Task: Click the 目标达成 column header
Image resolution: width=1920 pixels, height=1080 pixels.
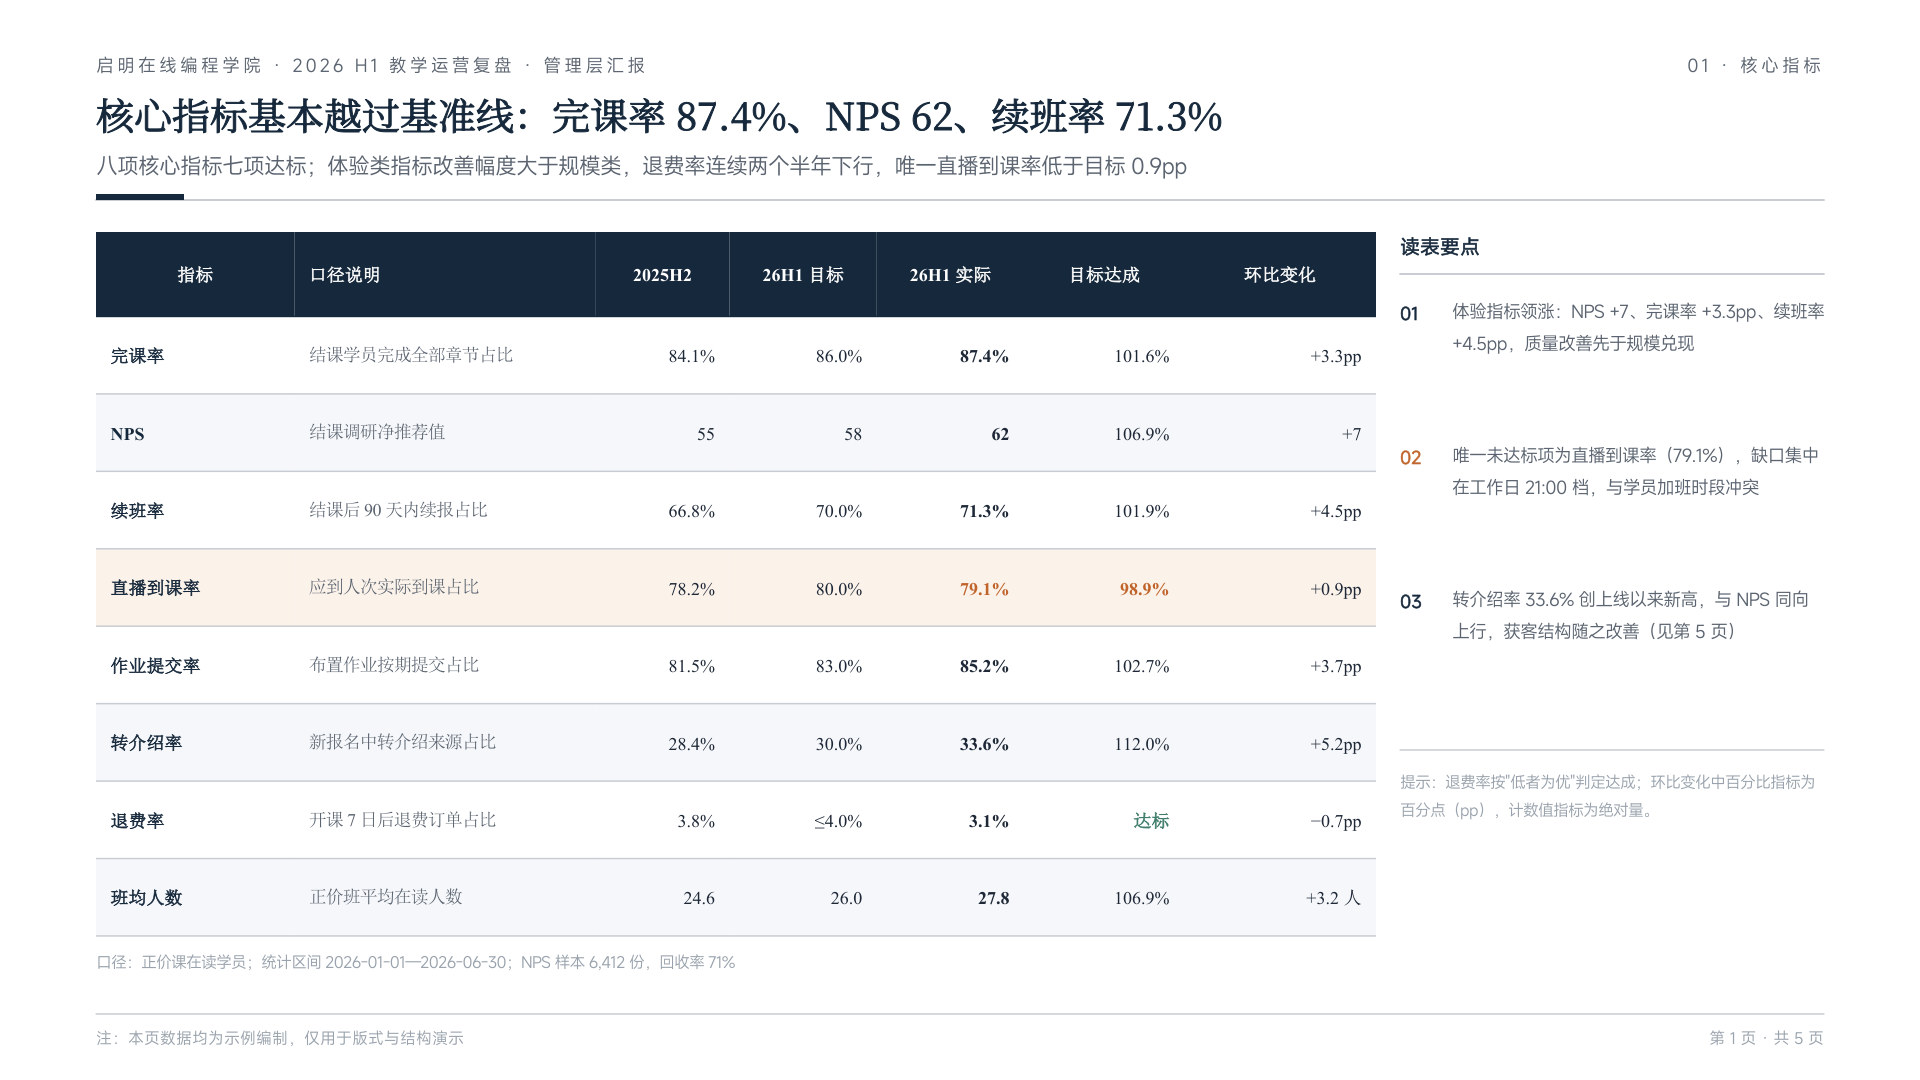Action: point(1104,275)
